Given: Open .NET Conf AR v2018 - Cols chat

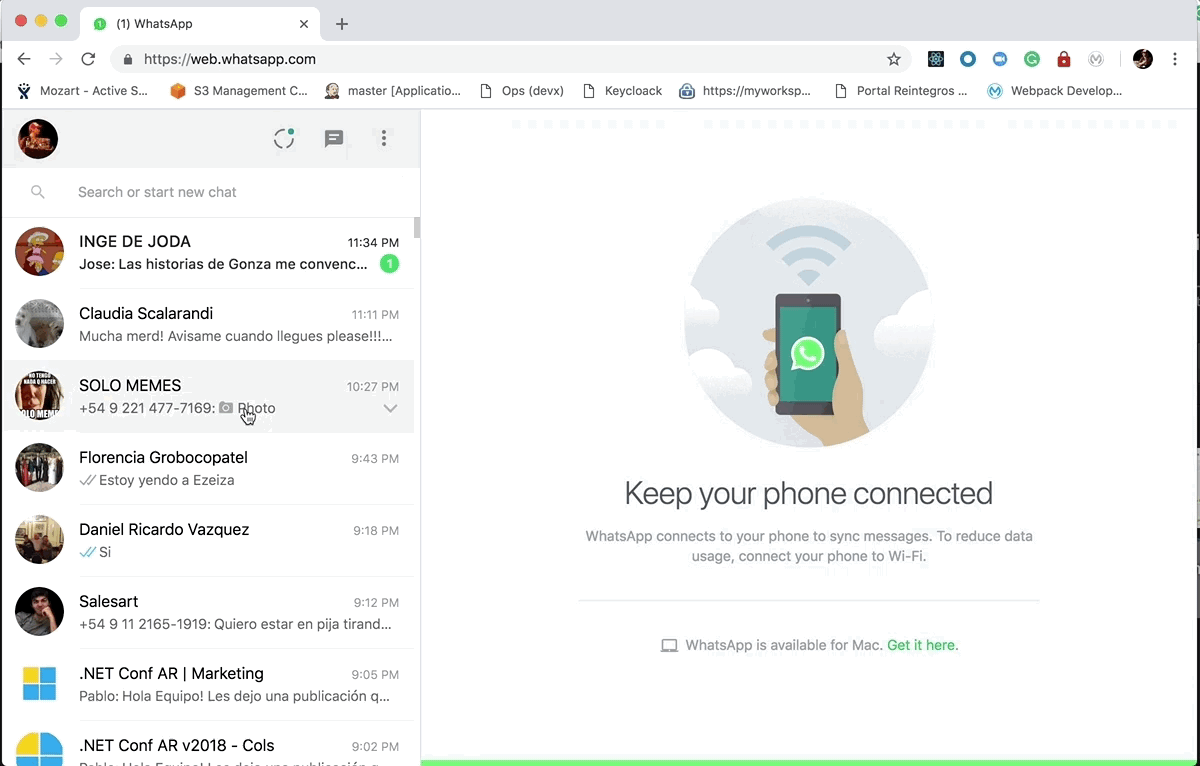Looking at the screenshot, I should (208, 743).
